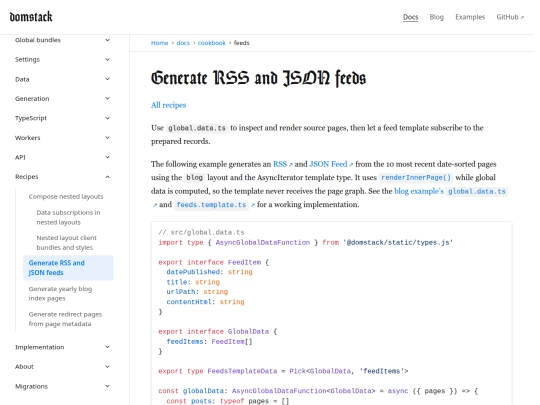Select Generate RSS and JSON feeds item
This screenshot has width=540, height=405.
click(68, 268)
